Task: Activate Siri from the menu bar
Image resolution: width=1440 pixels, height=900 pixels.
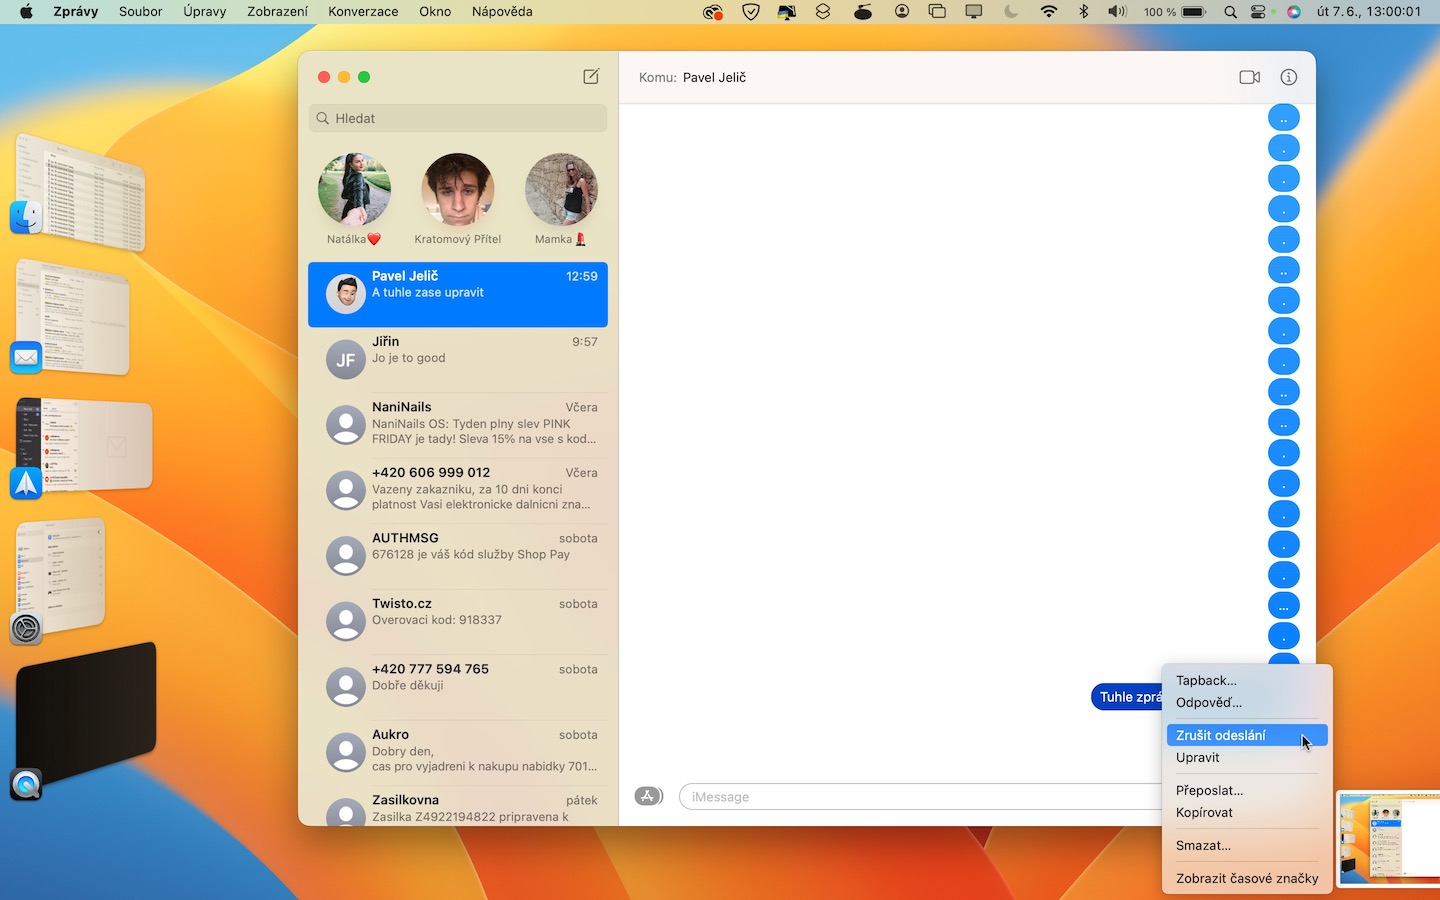Action: pos(1294,12)
